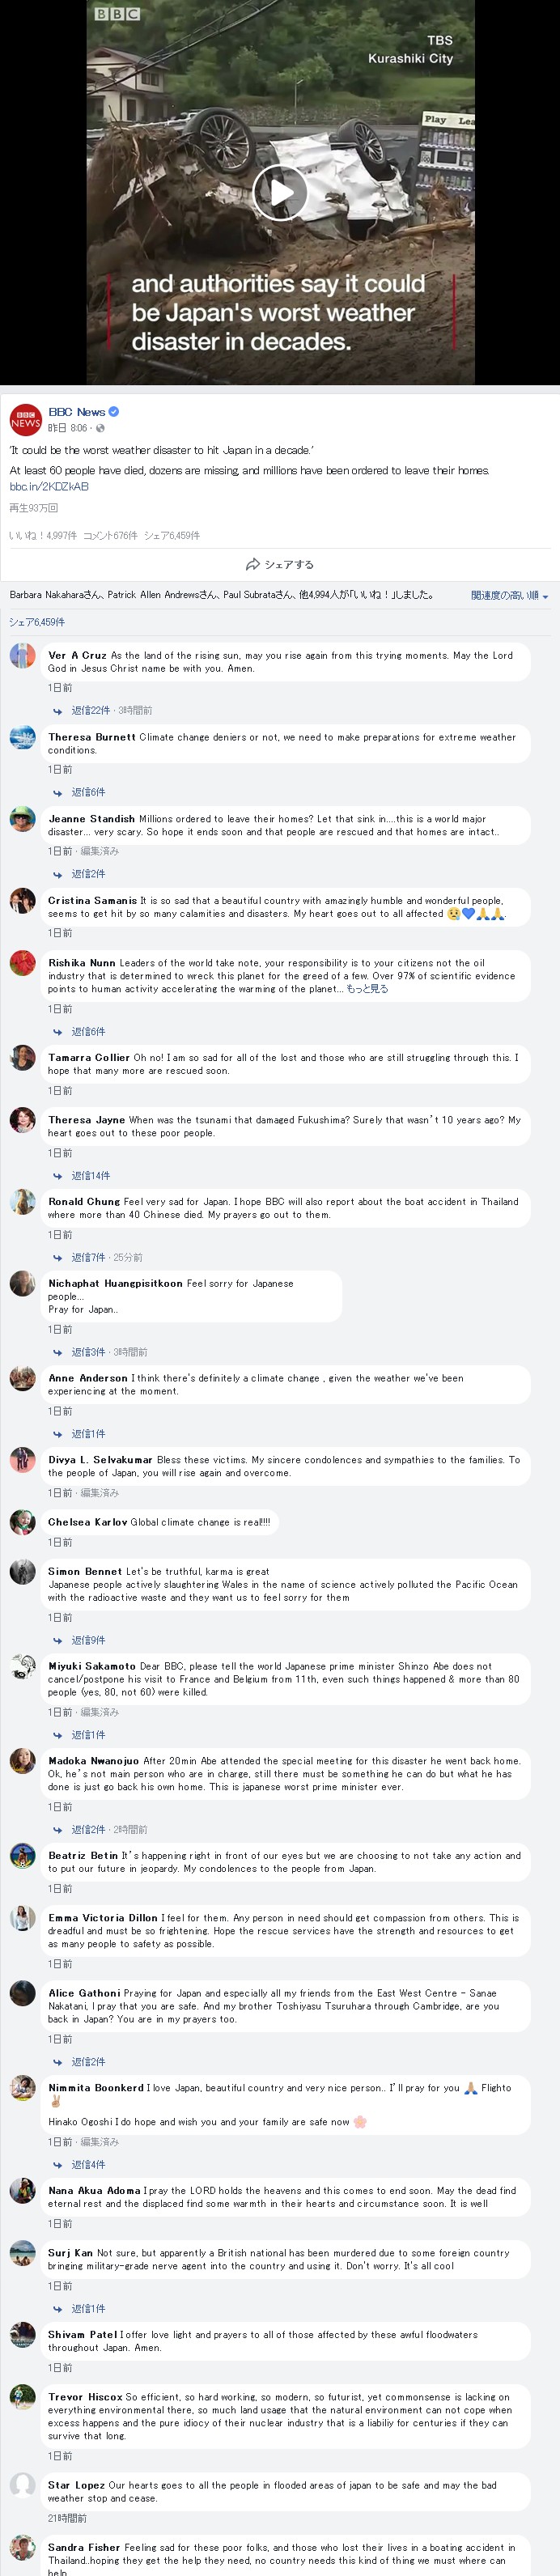Click the share arrow icon
The image size is (560, 2576).
[253, 564]
